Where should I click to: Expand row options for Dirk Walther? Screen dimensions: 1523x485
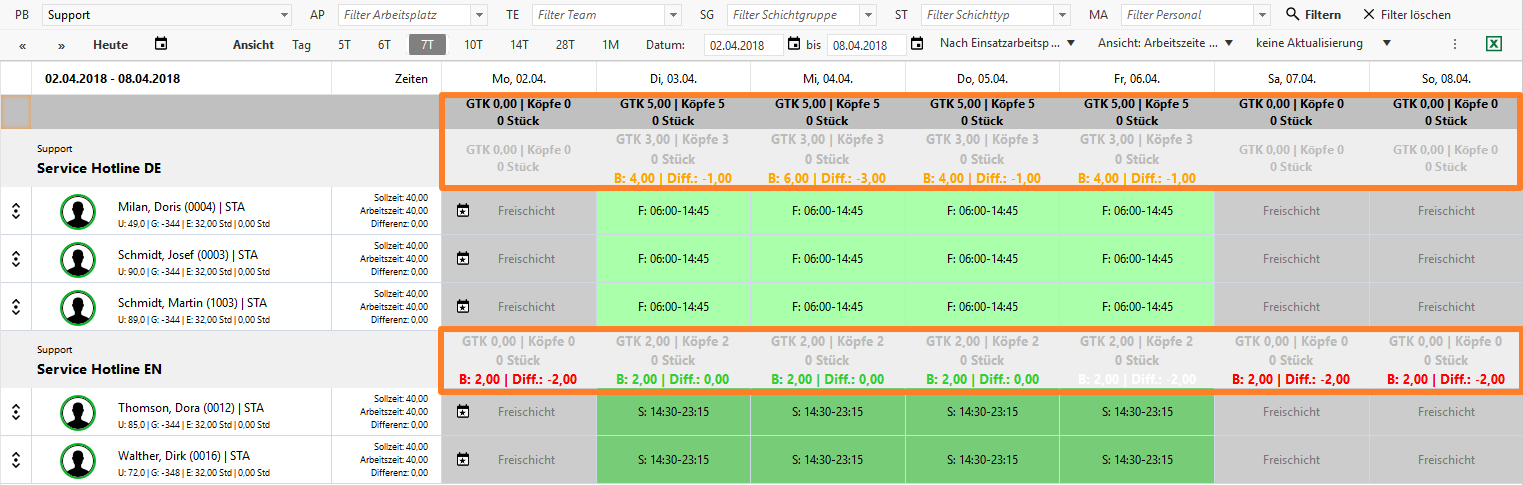16,460
